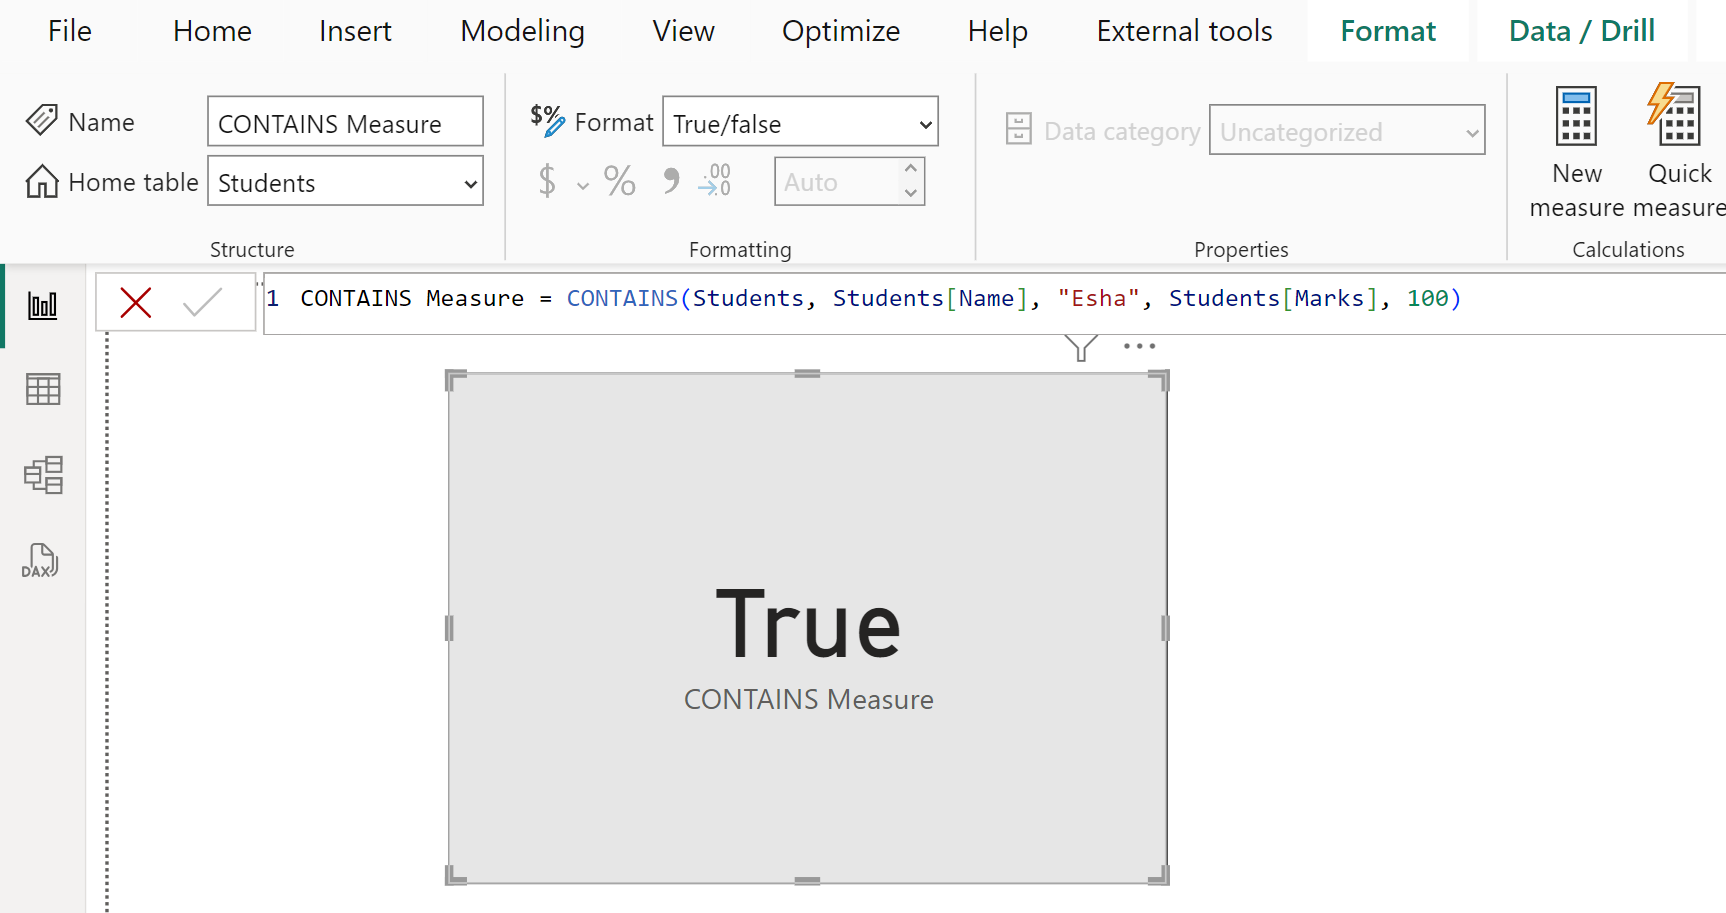Viewport: 1726px width, 913px height.
Task: Apply currency formatting to the measure
Action: pos(547,181)
